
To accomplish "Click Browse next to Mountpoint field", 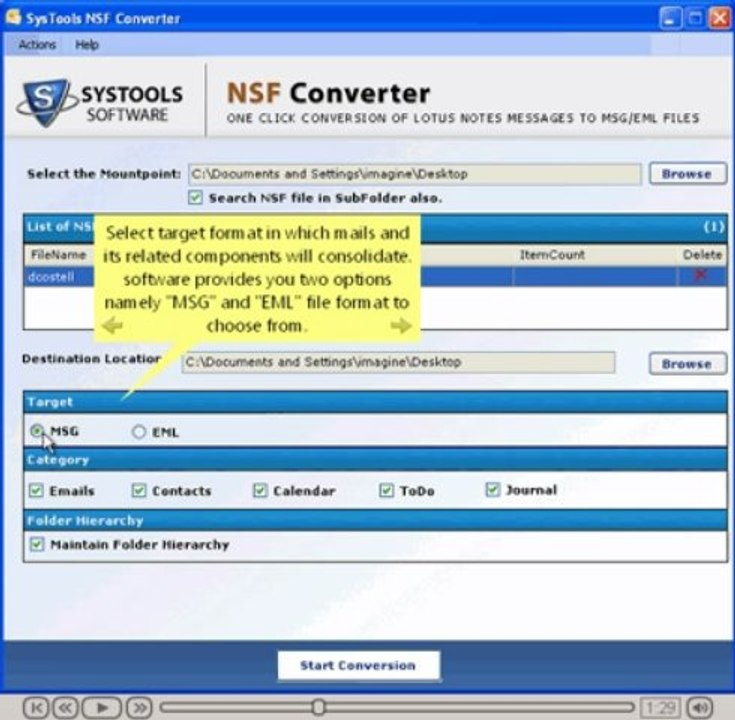I will [688, 174].
